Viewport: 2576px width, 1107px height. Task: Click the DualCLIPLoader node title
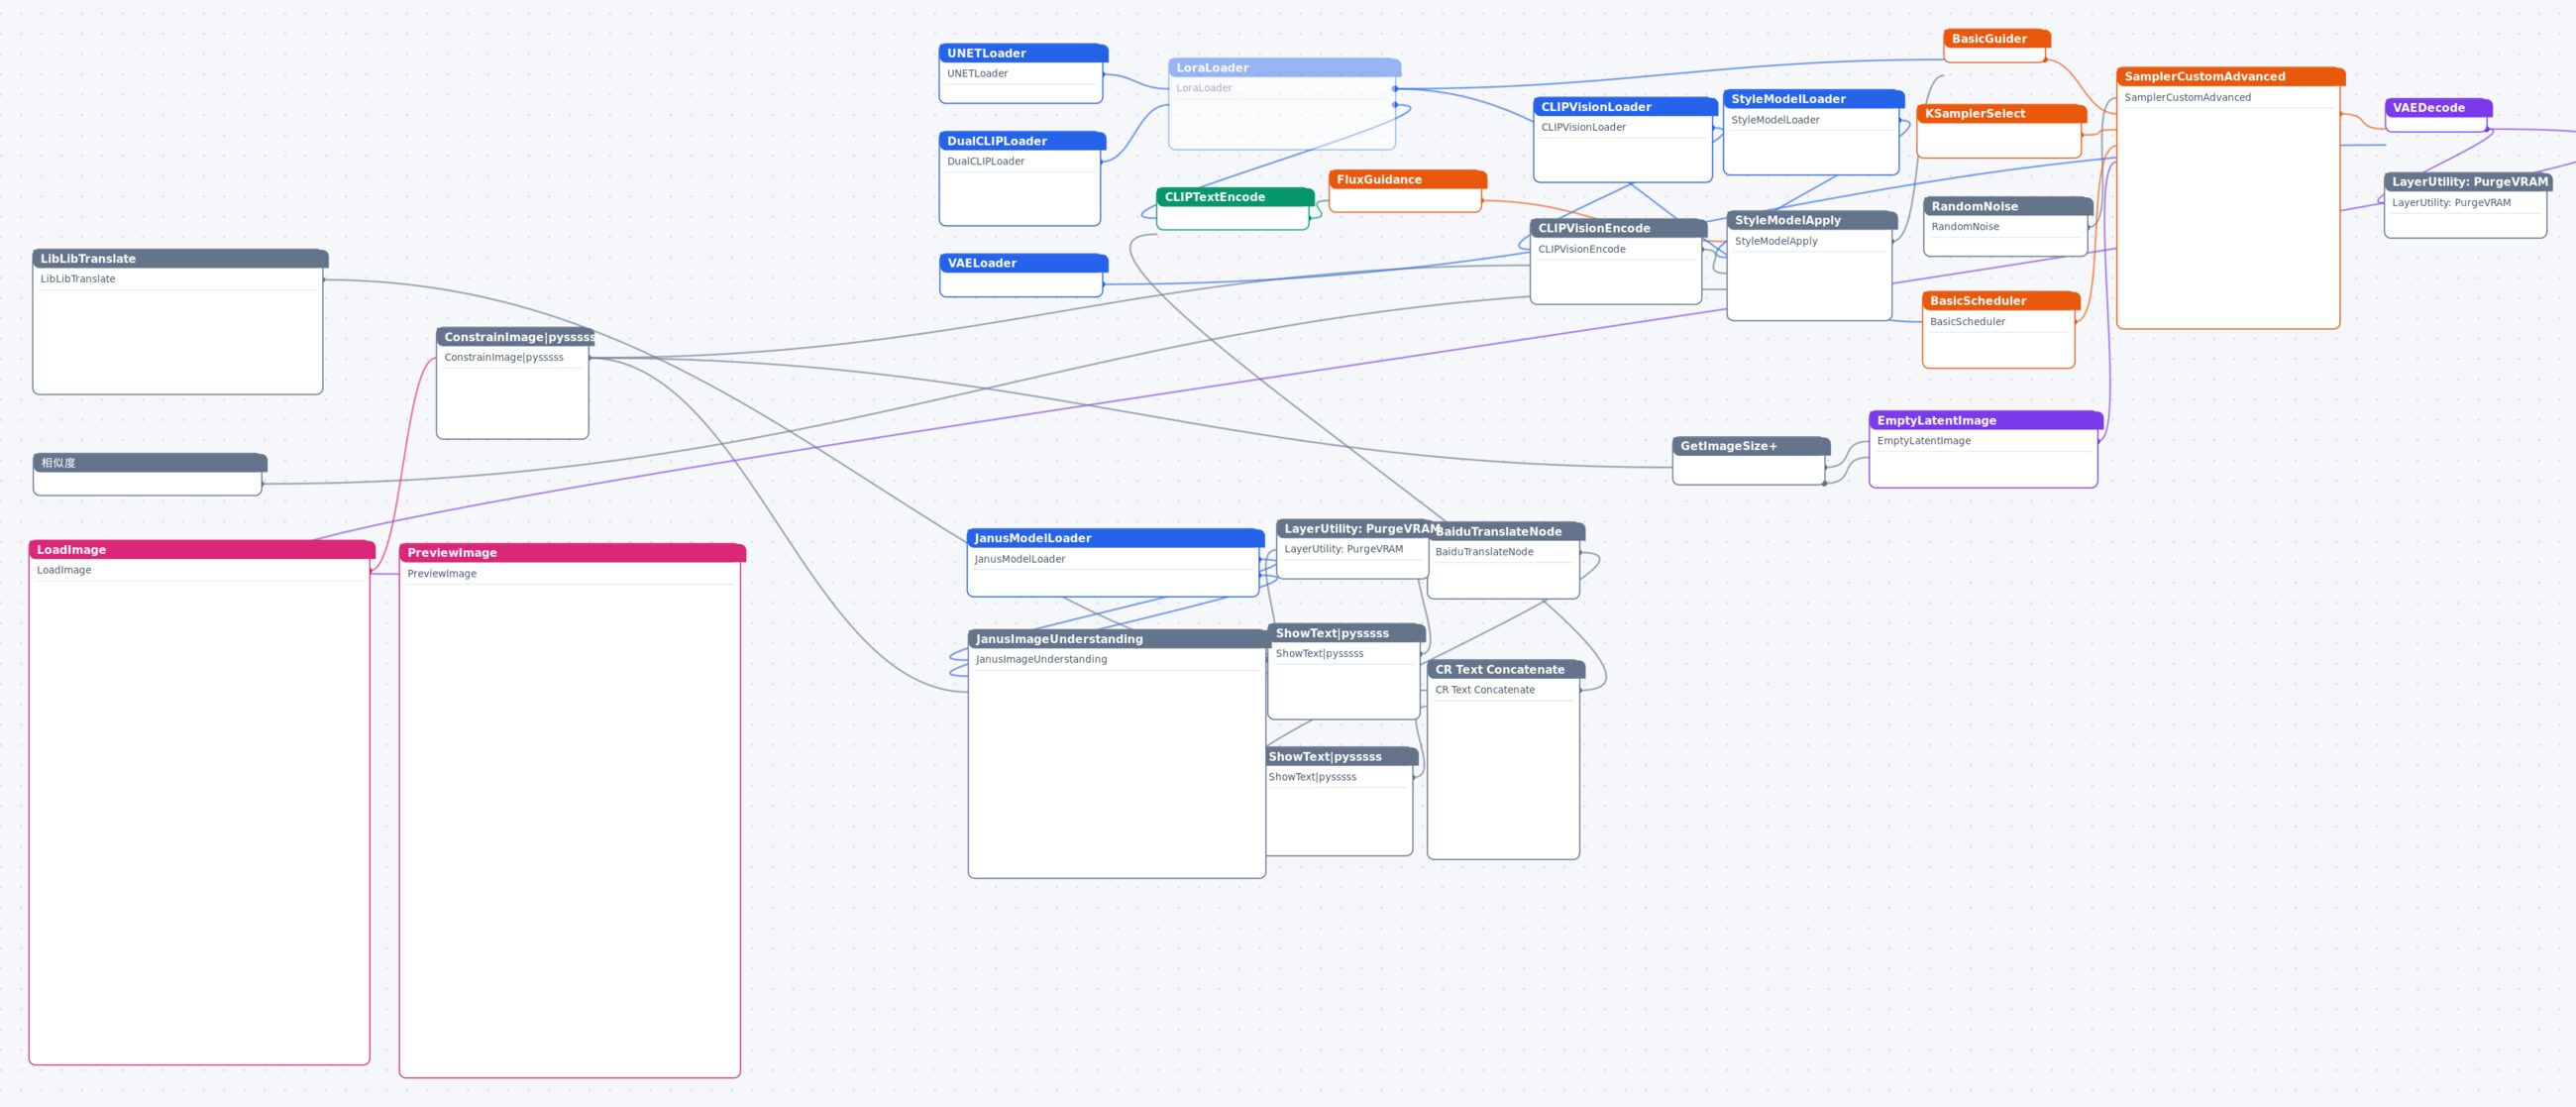point(997,141)
